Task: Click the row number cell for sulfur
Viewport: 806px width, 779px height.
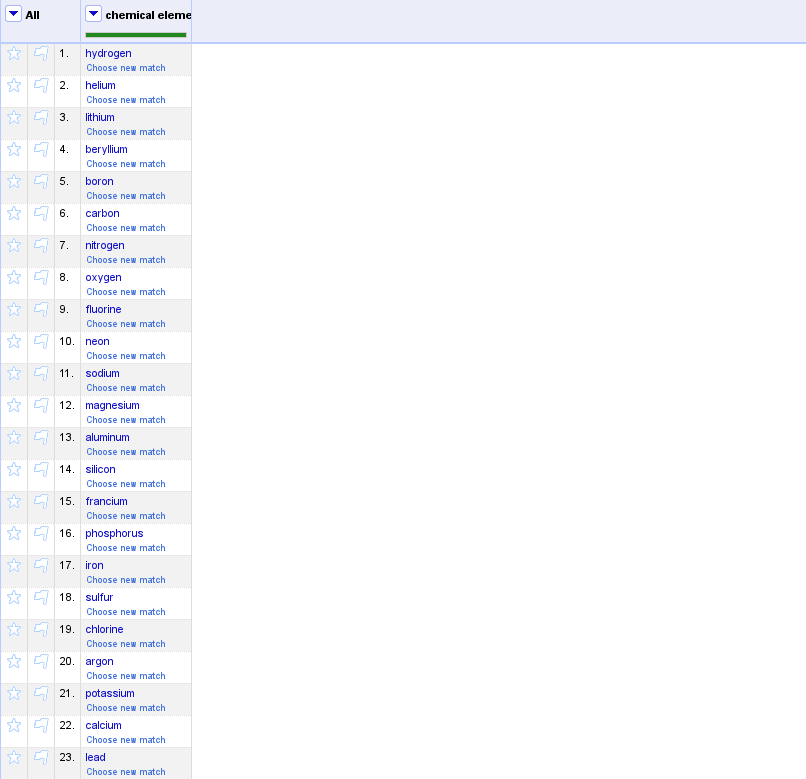Action: (66, 597)
